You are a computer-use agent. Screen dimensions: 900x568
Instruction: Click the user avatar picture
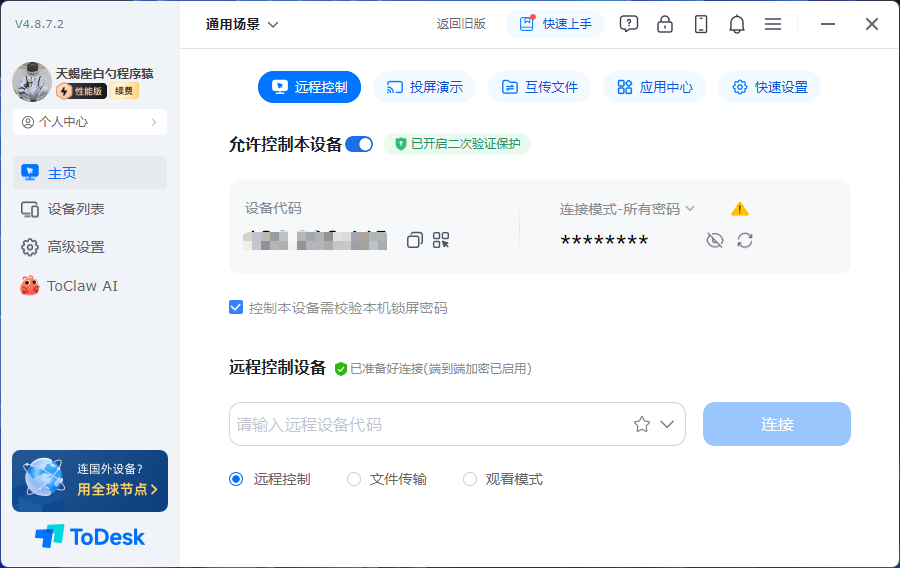pos(32,82)
